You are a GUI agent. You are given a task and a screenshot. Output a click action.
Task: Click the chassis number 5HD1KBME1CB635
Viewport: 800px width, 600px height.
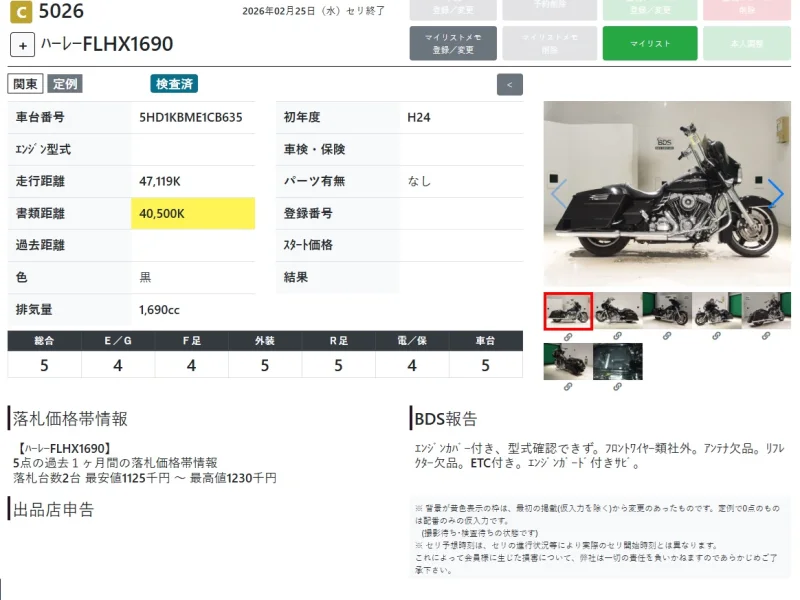[x=191, y=117]
